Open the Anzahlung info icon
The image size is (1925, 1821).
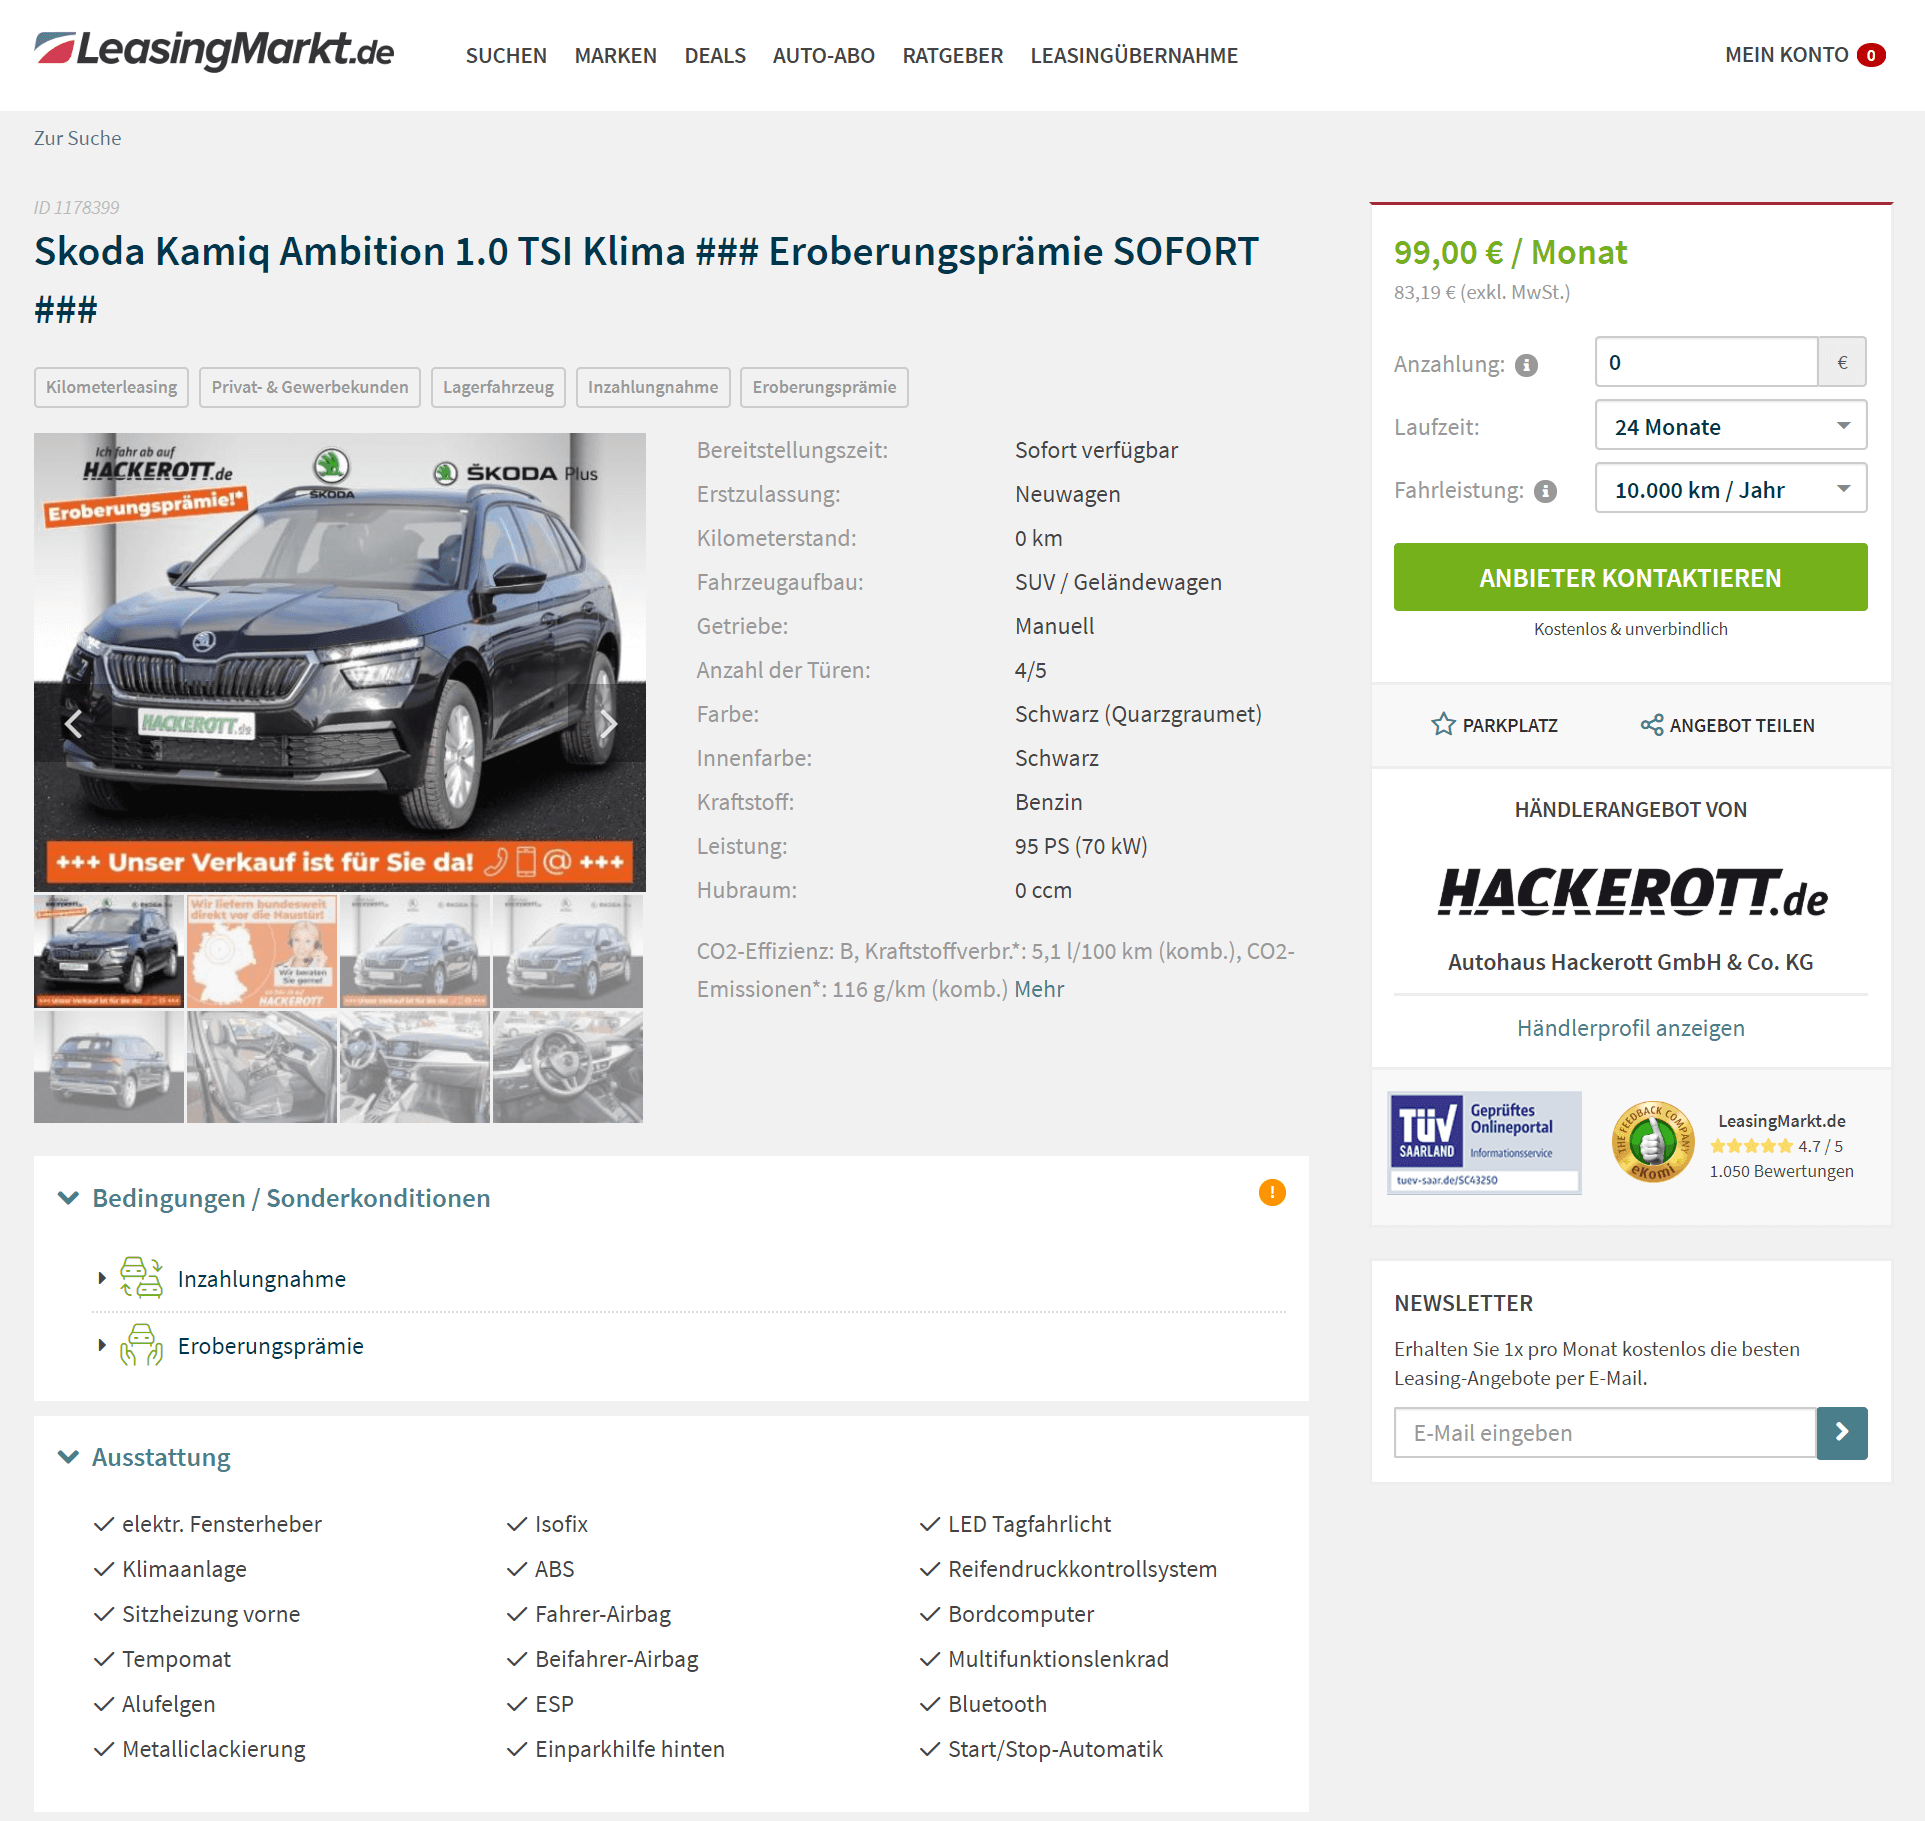pyautogui.click(x=1526, y=365)
